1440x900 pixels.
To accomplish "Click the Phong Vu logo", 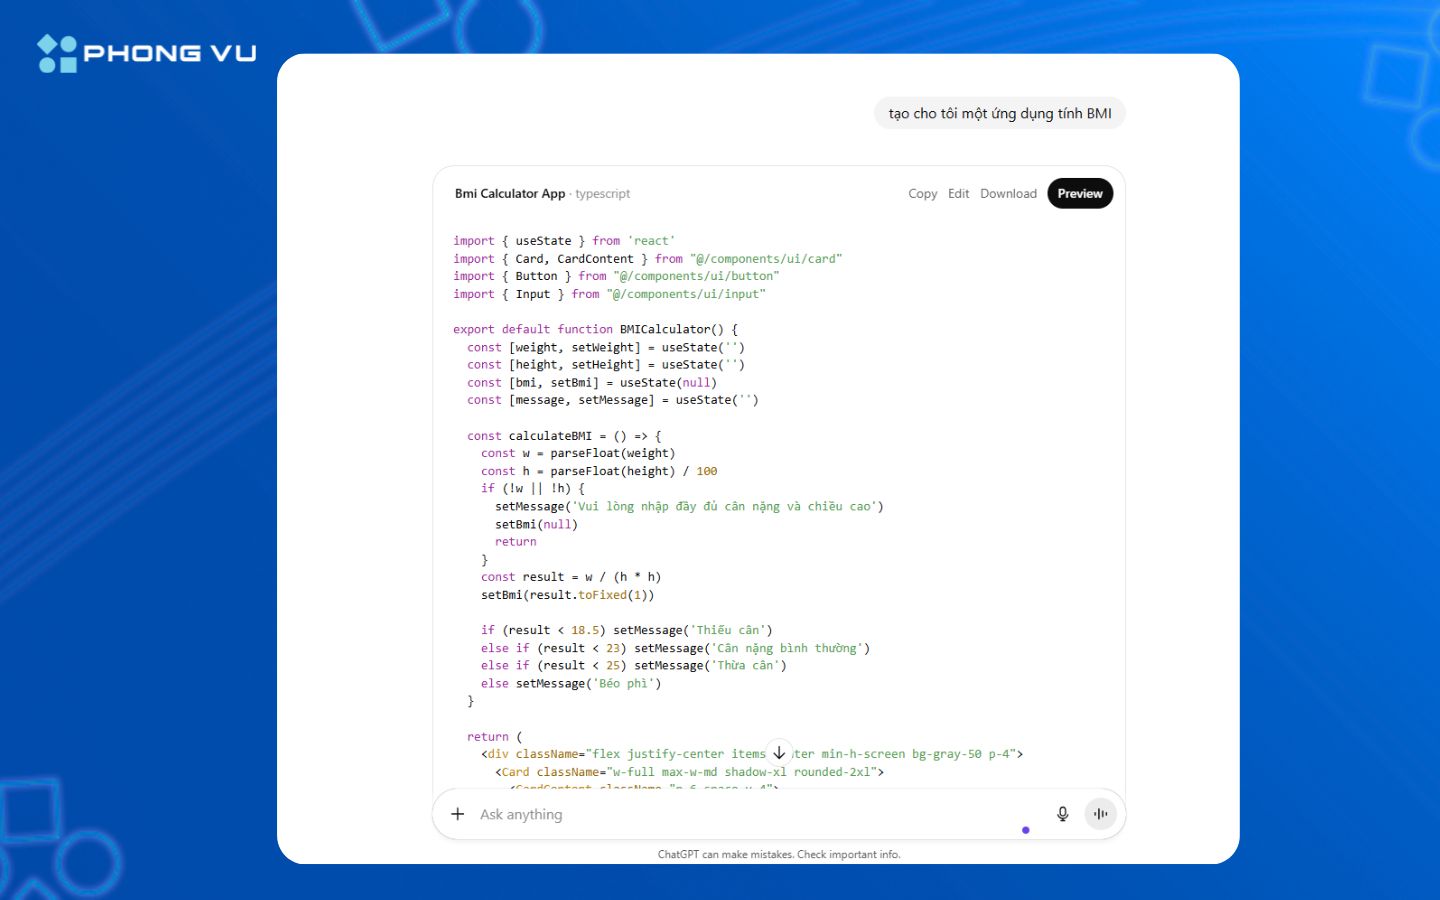I will point(147,54).
